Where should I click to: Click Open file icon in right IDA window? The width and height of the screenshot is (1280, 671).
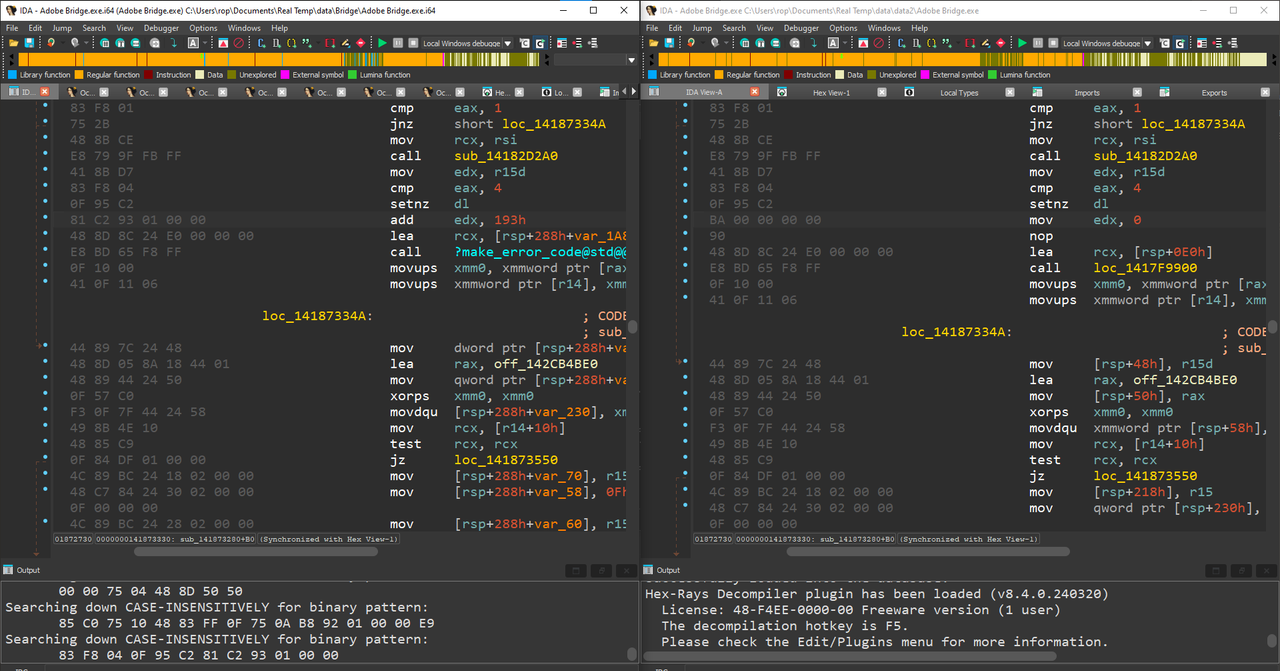[x=653, y=43]
